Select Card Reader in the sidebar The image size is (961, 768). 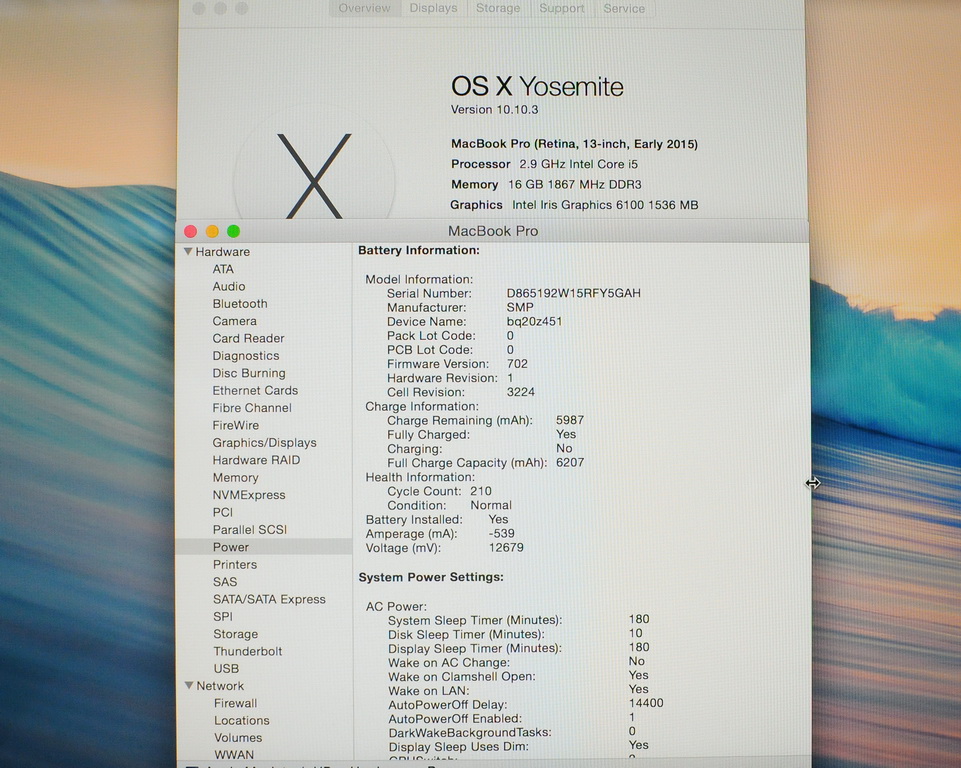[x=248, y=338]
